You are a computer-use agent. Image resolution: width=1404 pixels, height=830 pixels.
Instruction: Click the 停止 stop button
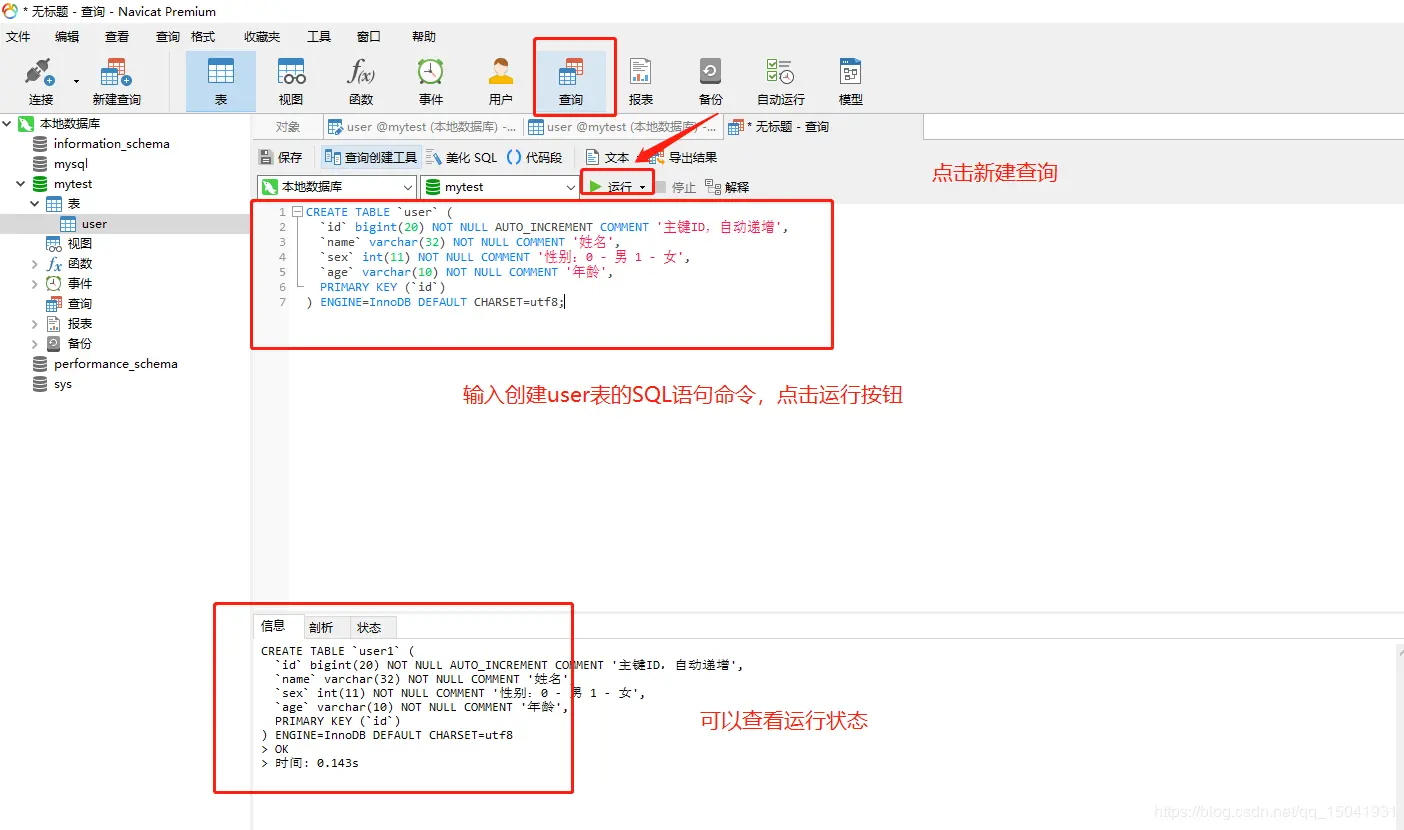[x=676, y=187]
